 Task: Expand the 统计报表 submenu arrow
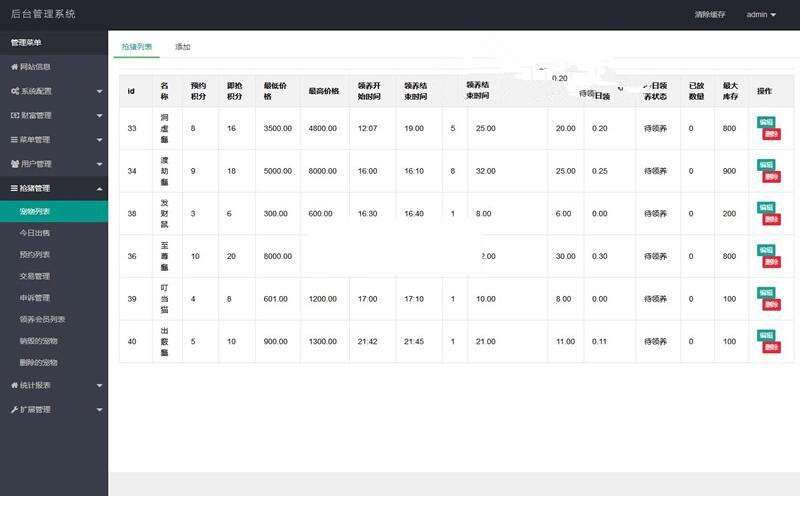pos(99,386)
